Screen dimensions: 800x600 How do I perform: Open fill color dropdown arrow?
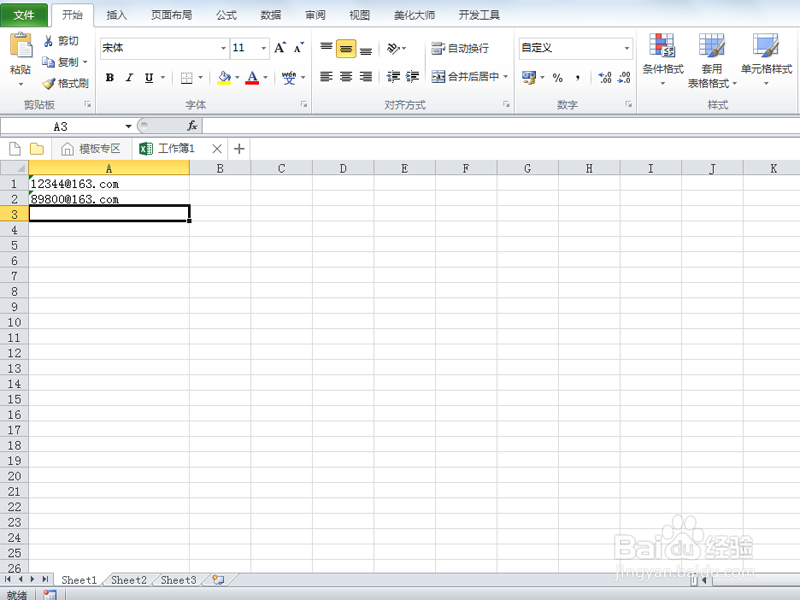point(237,78)
